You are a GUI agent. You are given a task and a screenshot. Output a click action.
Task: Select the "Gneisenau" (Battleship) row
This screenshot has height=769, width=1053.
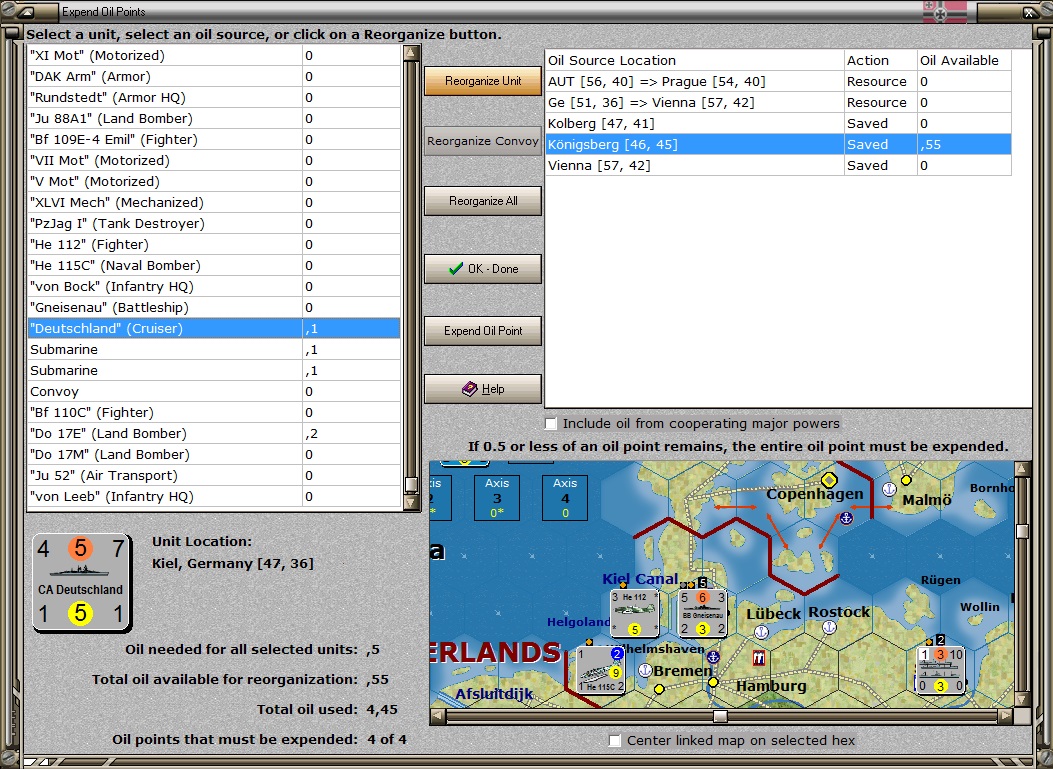point(214,308)
